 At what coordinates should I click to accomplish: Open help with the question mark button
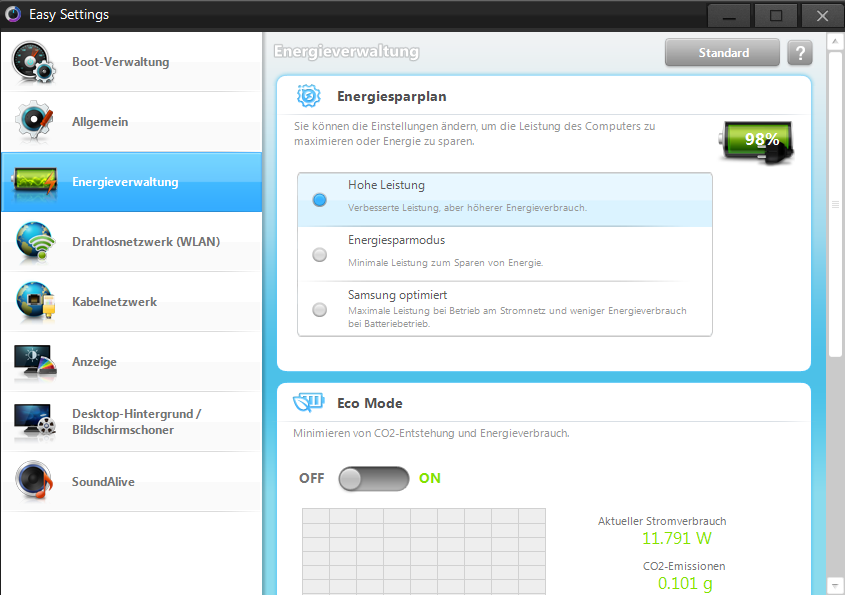coord(800,52)
